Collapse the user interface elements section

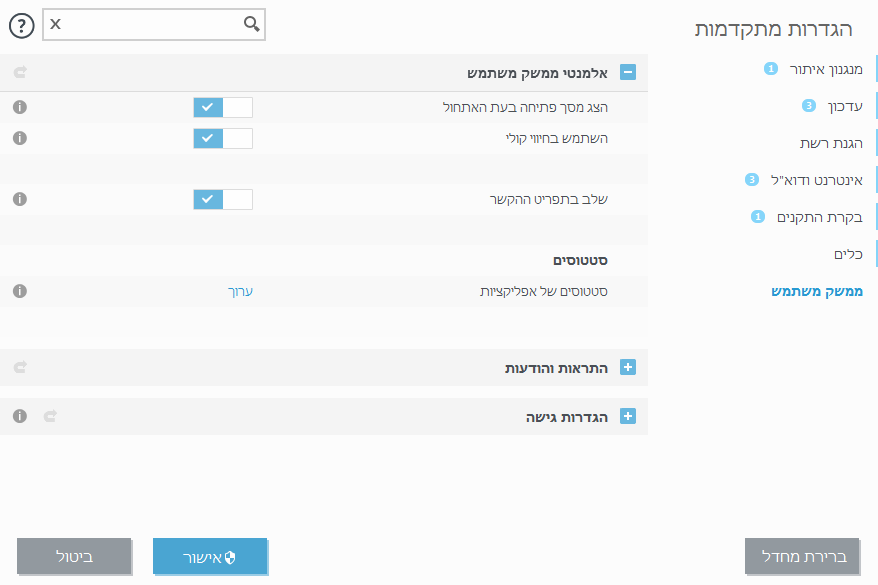point(628,72)
